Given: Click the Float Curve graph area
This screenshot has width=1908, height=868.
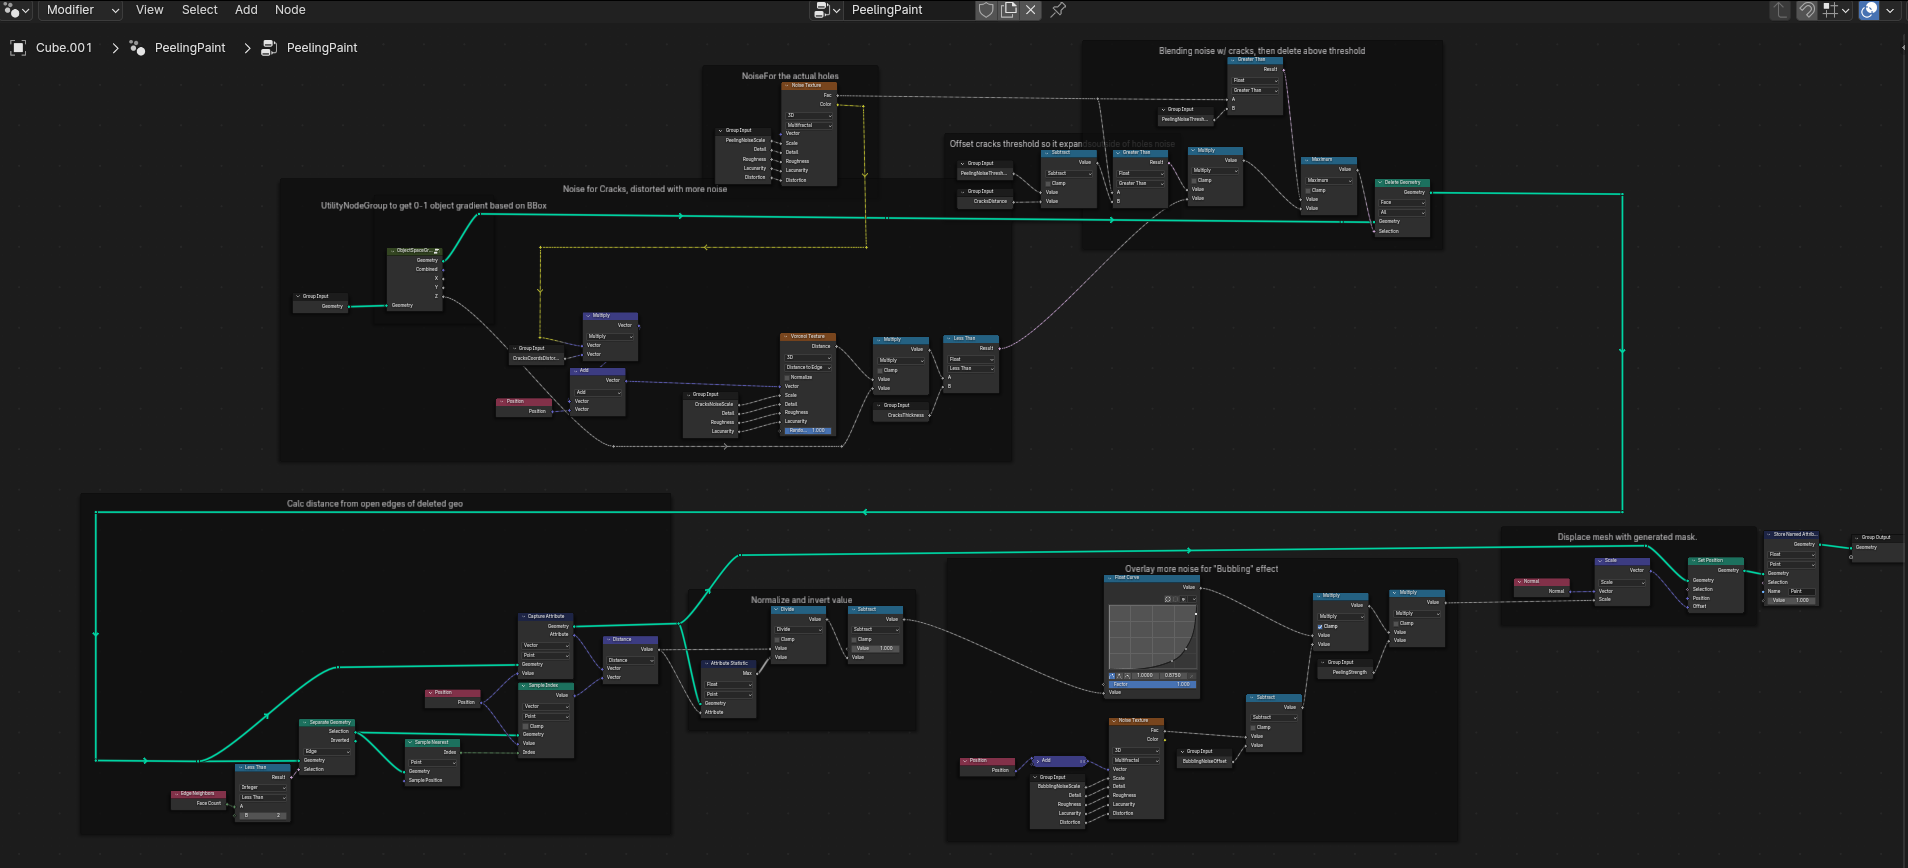Looking at the screenshot, I should [1153, 637].
